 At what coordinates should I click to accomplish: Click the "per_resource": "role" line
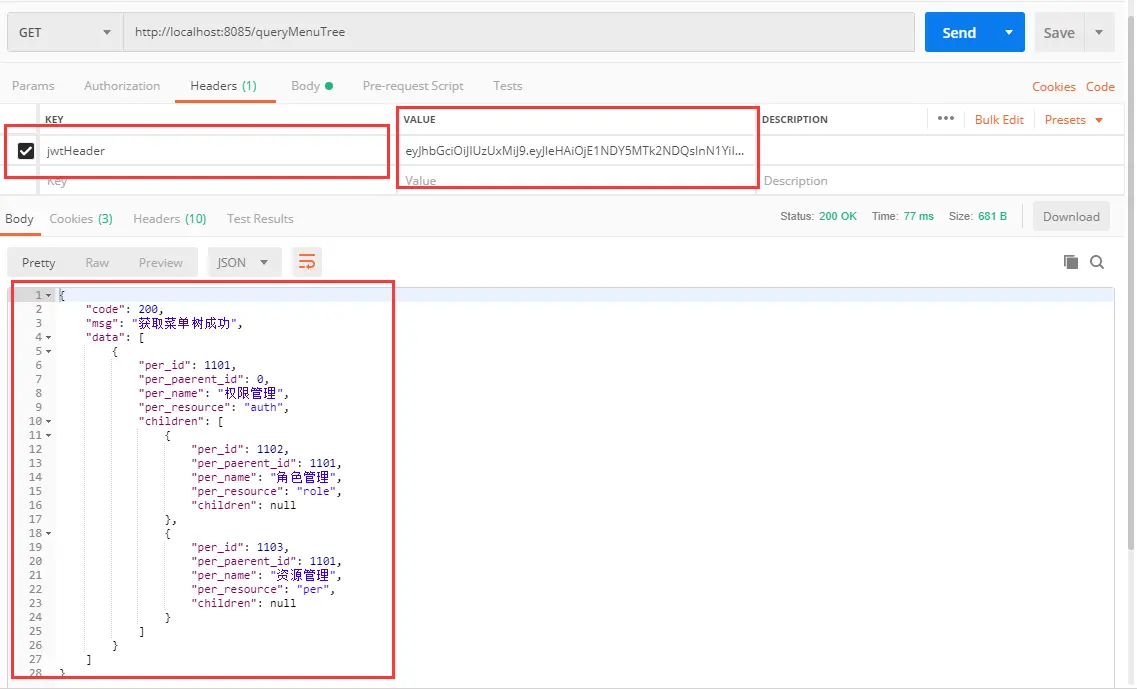(x=266, y=491)
